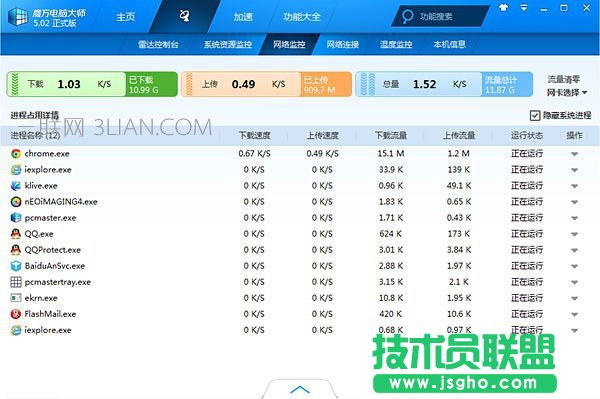
Task: Click the klive.exe process icon
Action: point(16,186)
